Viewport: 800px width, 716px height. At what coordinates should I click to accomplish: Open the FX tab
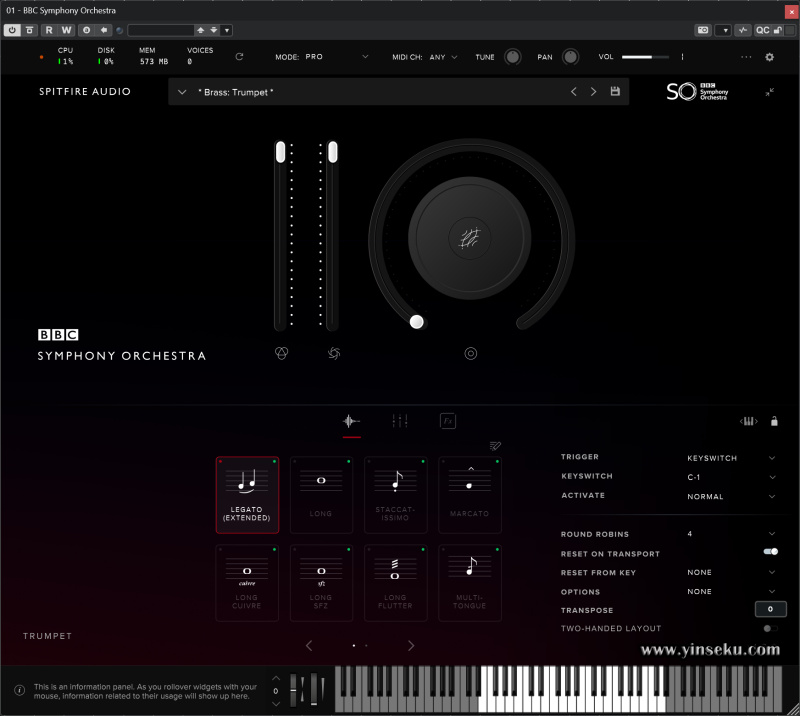[448, 421]
